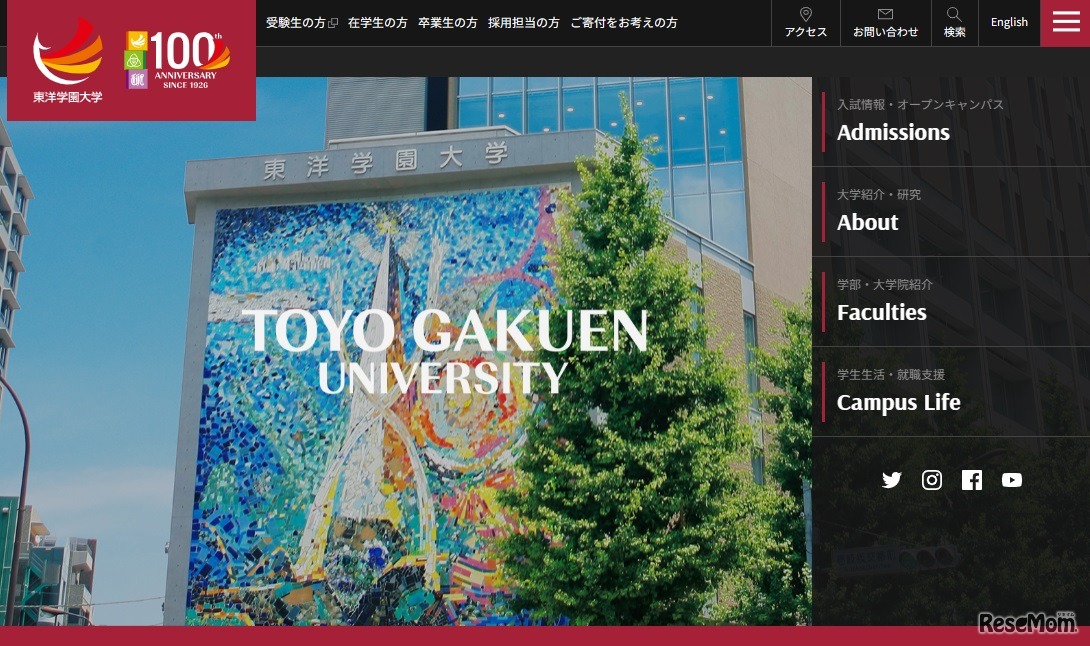Viewport: 1090px width, 646px height.
Task: Click the お問い合わせ envelope icon
Action: [x=884, y=14]
